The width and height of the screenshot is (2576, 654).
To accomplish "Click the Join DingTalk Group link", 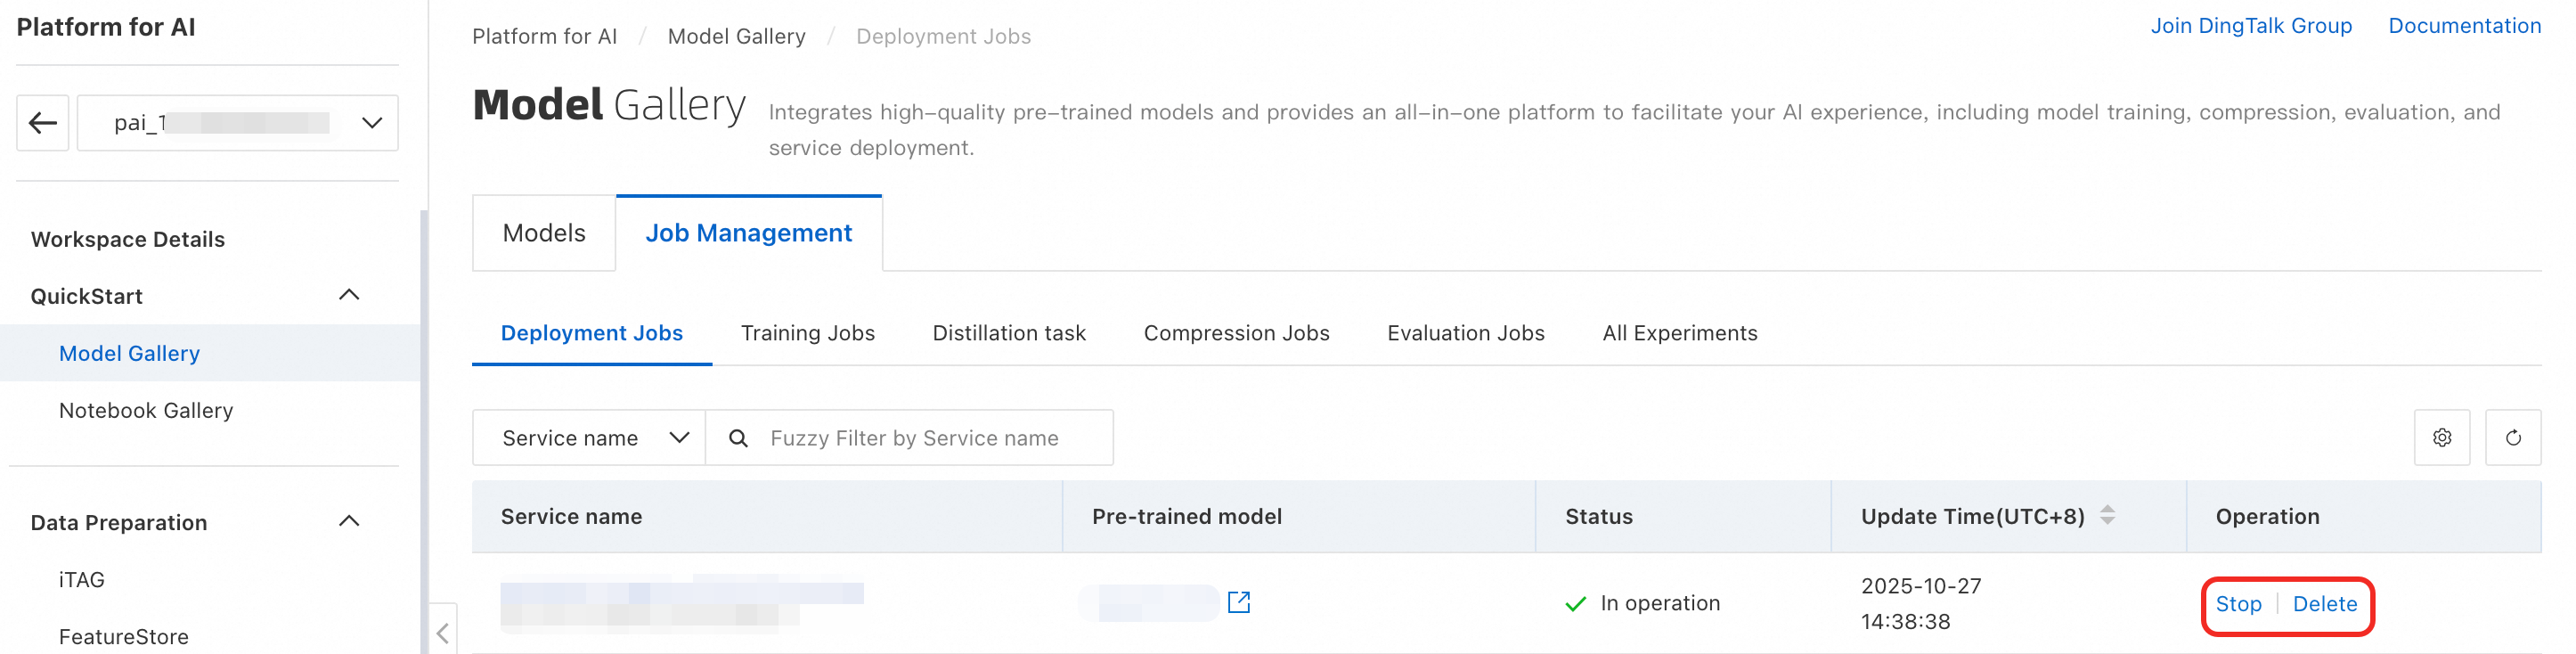I will coord(2251,26).
